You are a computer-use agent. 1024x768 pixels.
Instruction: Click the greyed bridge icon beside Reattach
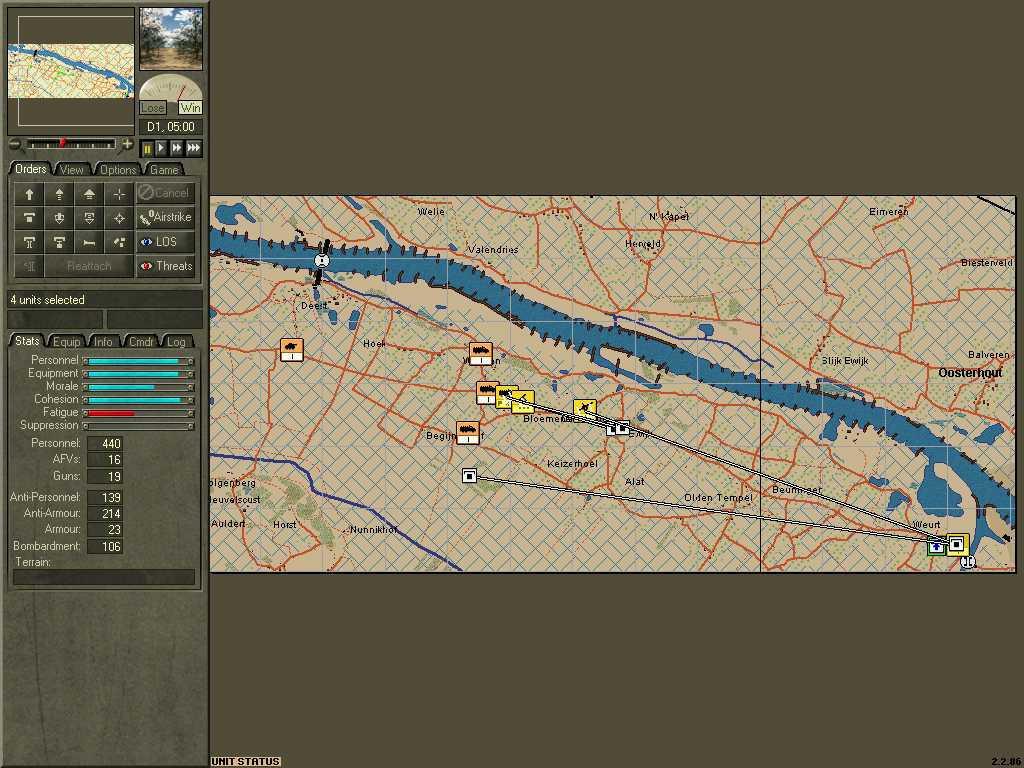click(x=29, y=266)
